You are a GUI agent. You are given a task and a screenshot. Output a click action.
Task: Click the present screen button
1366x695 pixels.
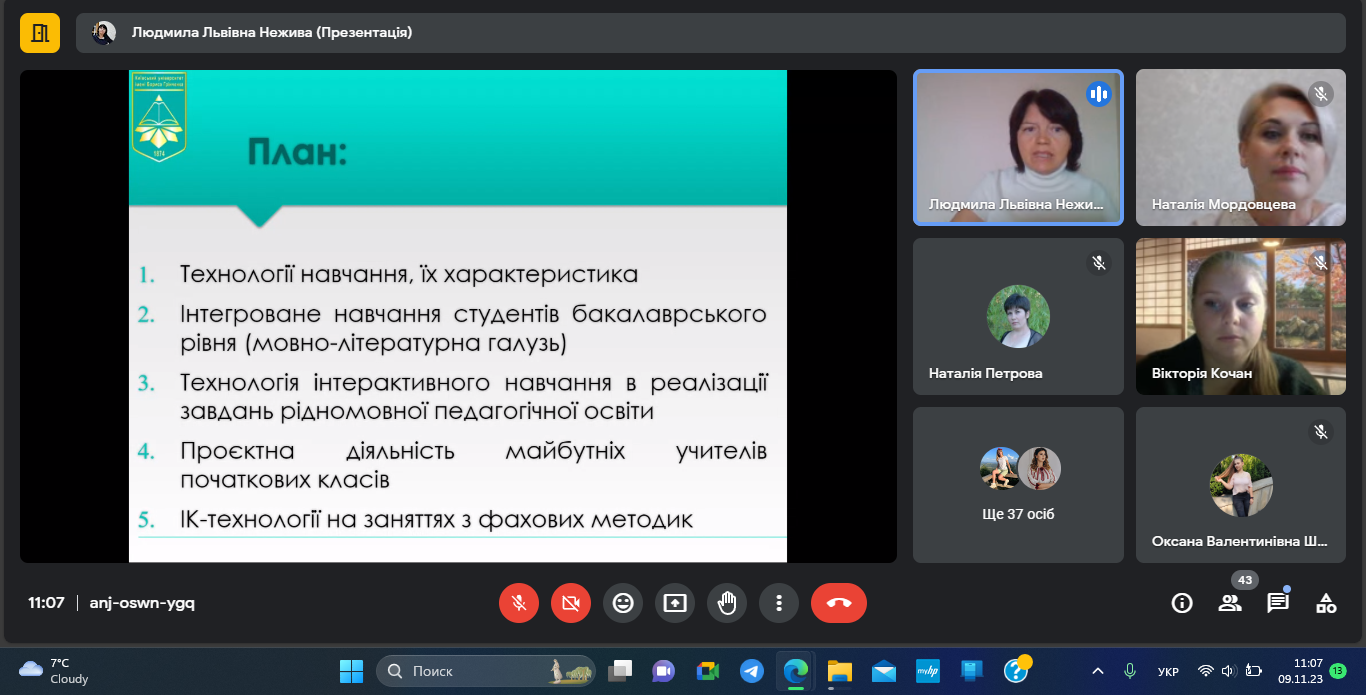675,603
